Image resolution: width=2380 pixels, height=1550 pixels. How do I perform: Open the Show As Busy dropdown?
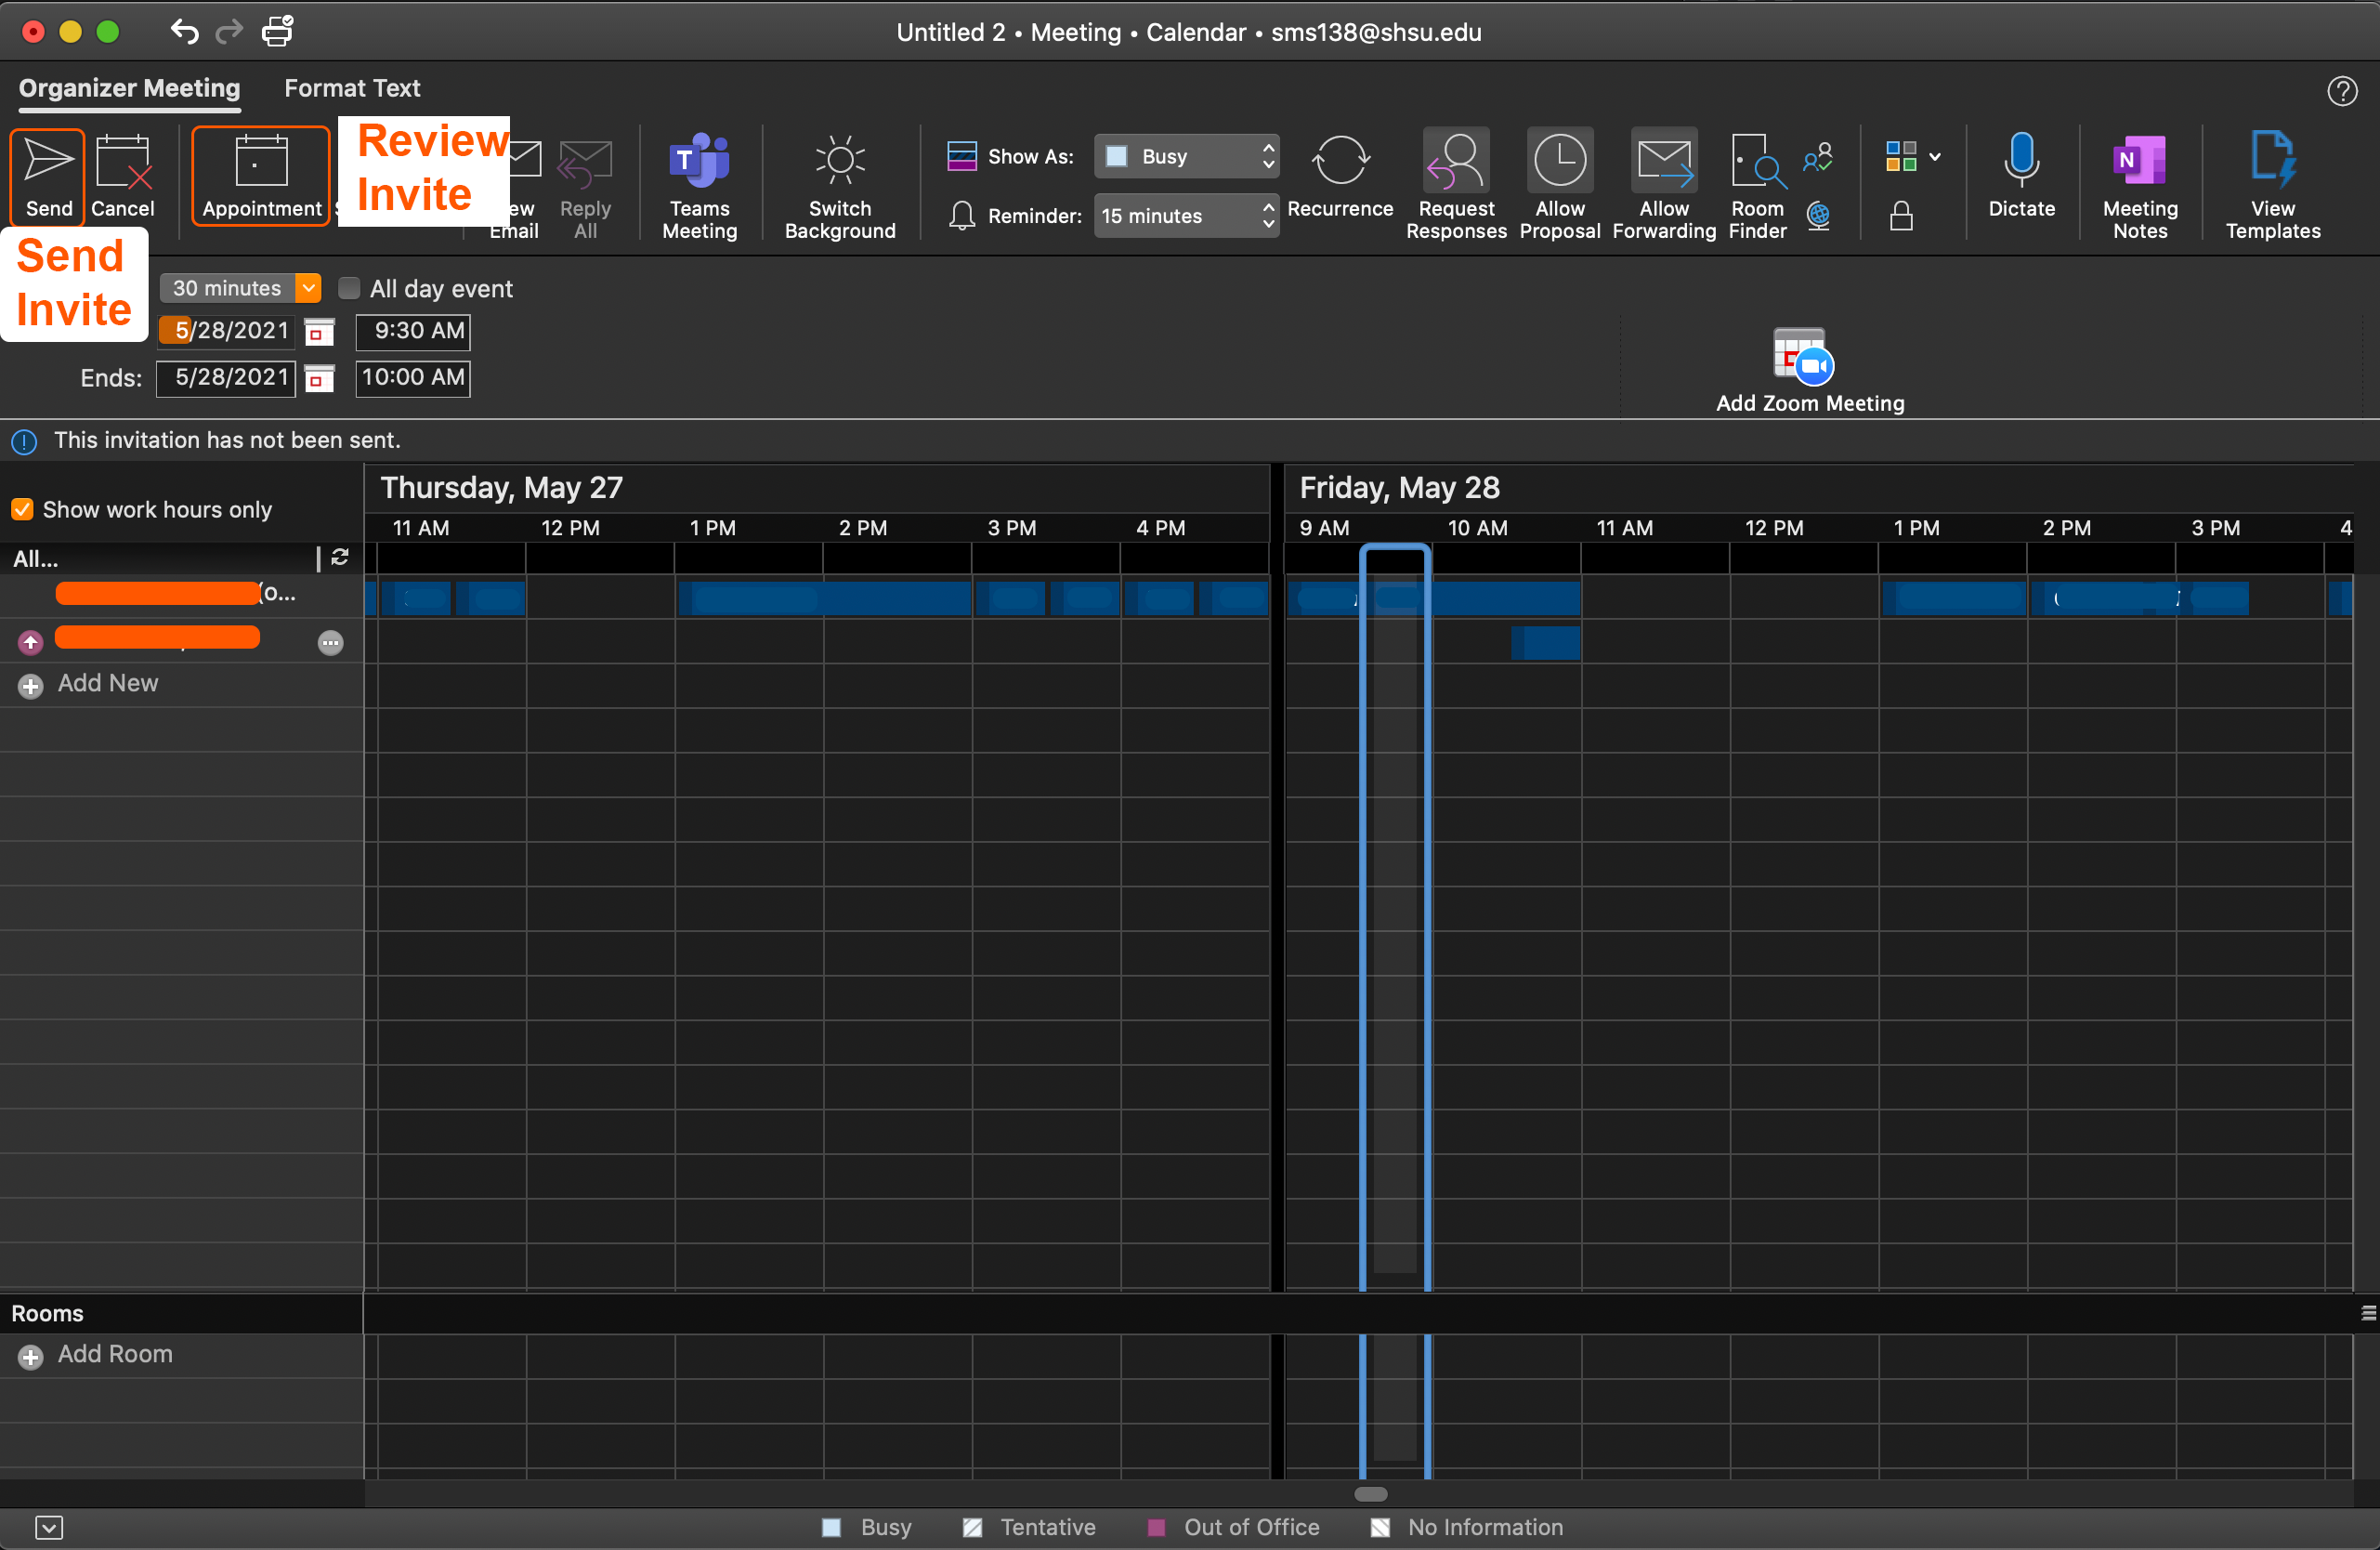pyautogui.click(x=1186, y=156)
